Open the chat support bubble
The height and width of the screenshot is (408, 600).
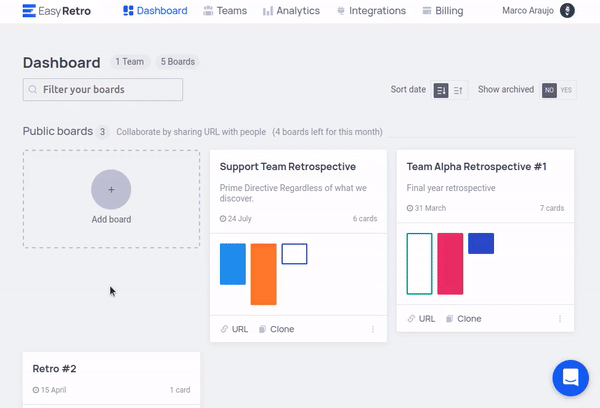572,379
